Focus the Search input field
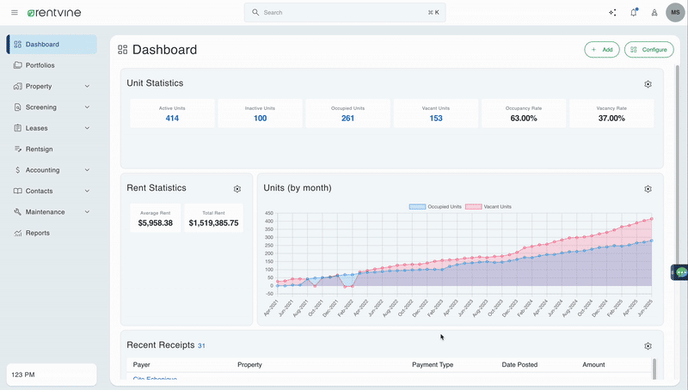Image resolution: width=688 pixels, height=390 pixels. 345,12
